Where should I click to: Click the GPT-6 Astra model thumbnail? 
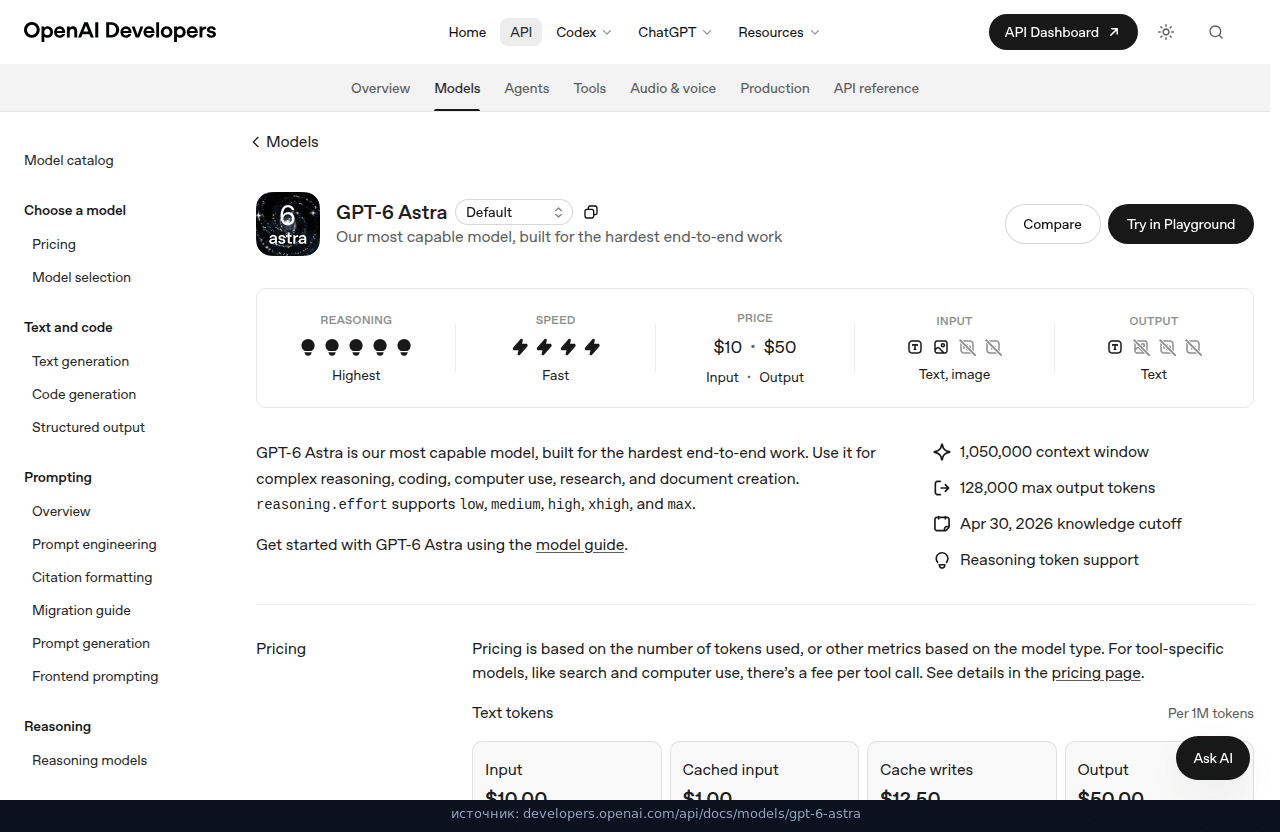point(288,224)
